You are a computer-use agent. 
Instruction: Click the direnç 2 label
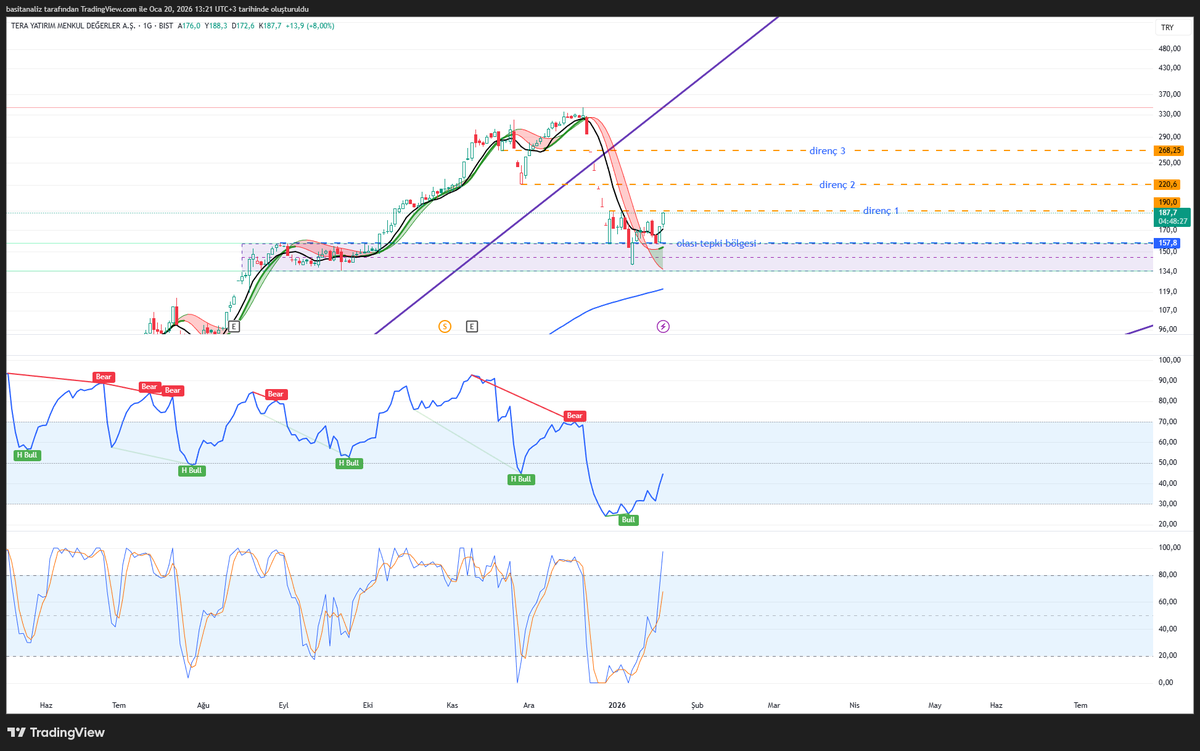click(837, 184)
